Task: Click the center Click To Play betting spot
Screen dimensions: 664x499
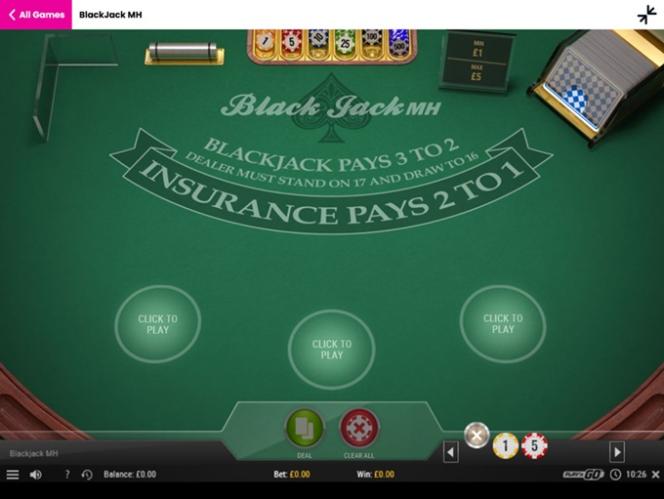Action: pos(332,349)
